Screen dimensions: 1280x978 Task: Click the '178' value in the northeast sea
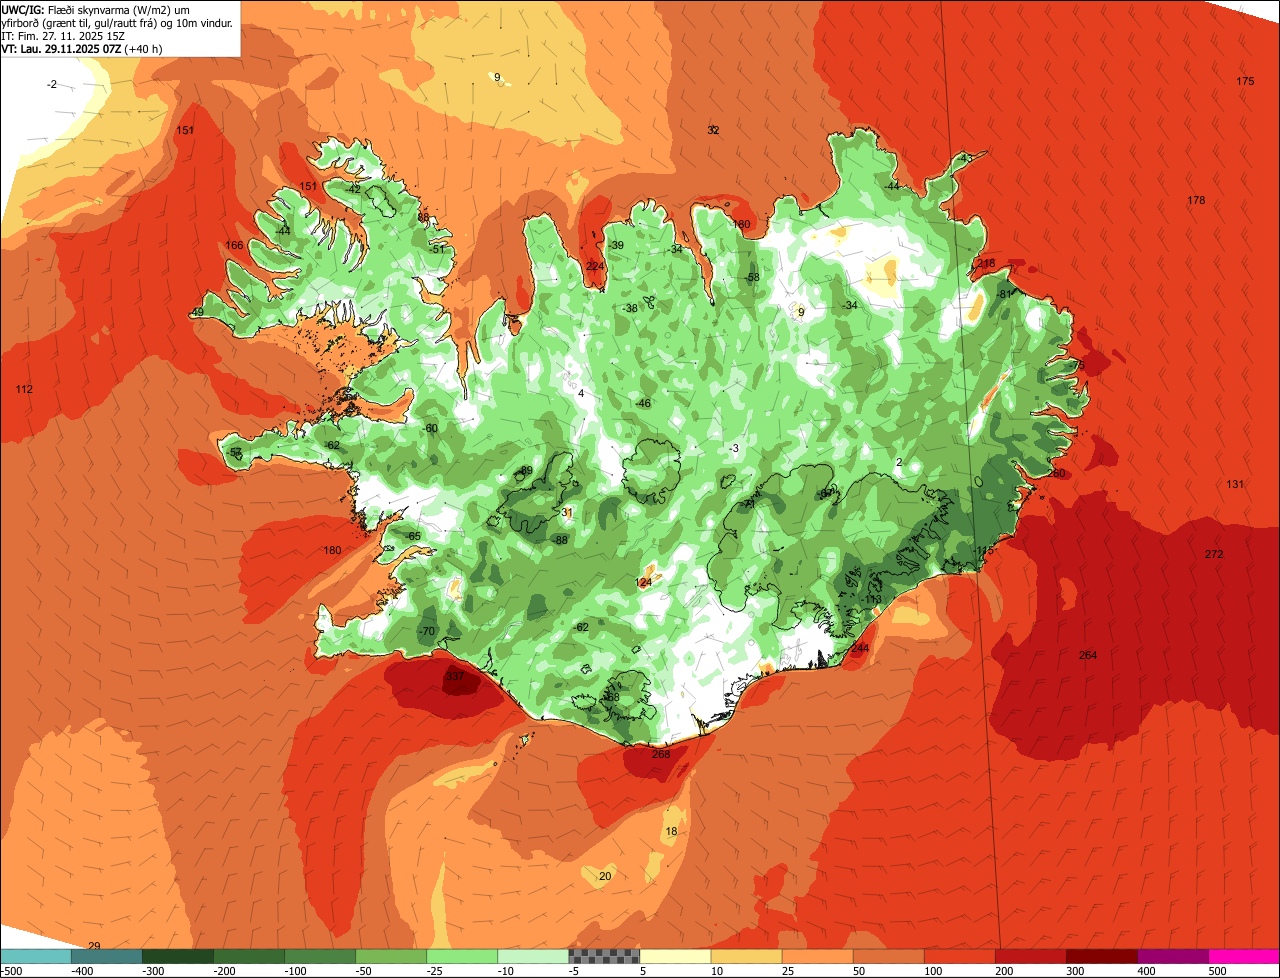point(1196,200)
